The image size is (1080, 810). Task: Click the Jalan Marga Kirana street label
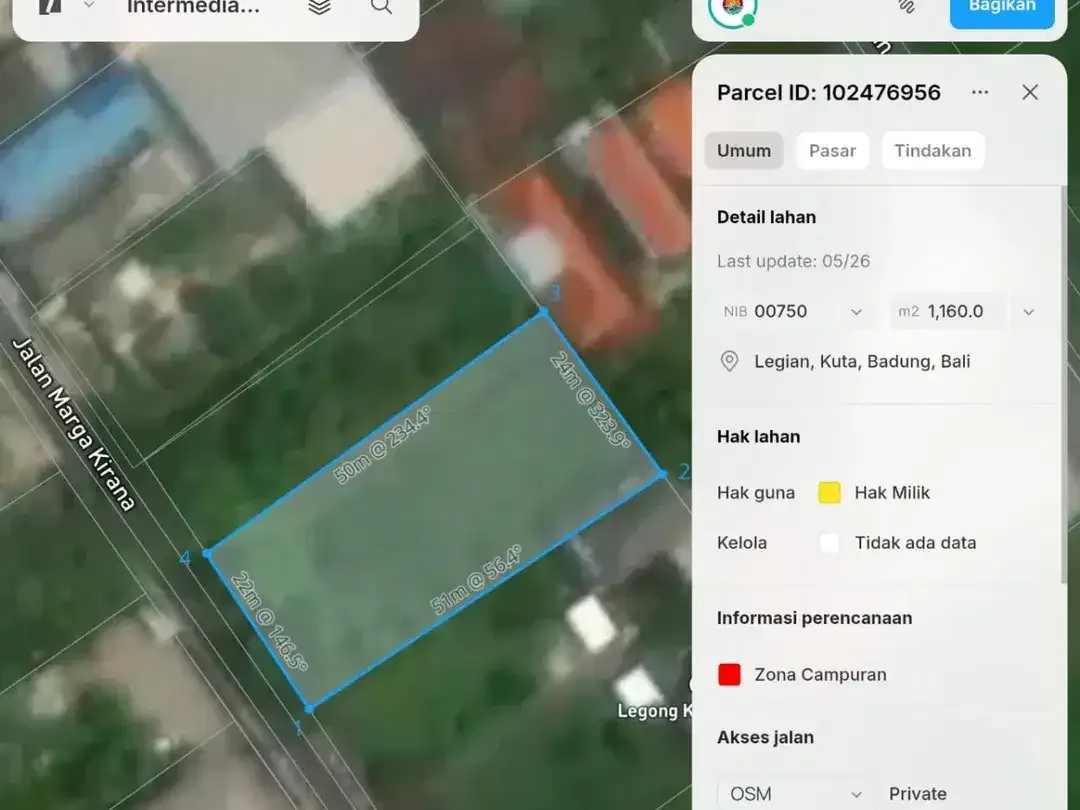[74, 424]
